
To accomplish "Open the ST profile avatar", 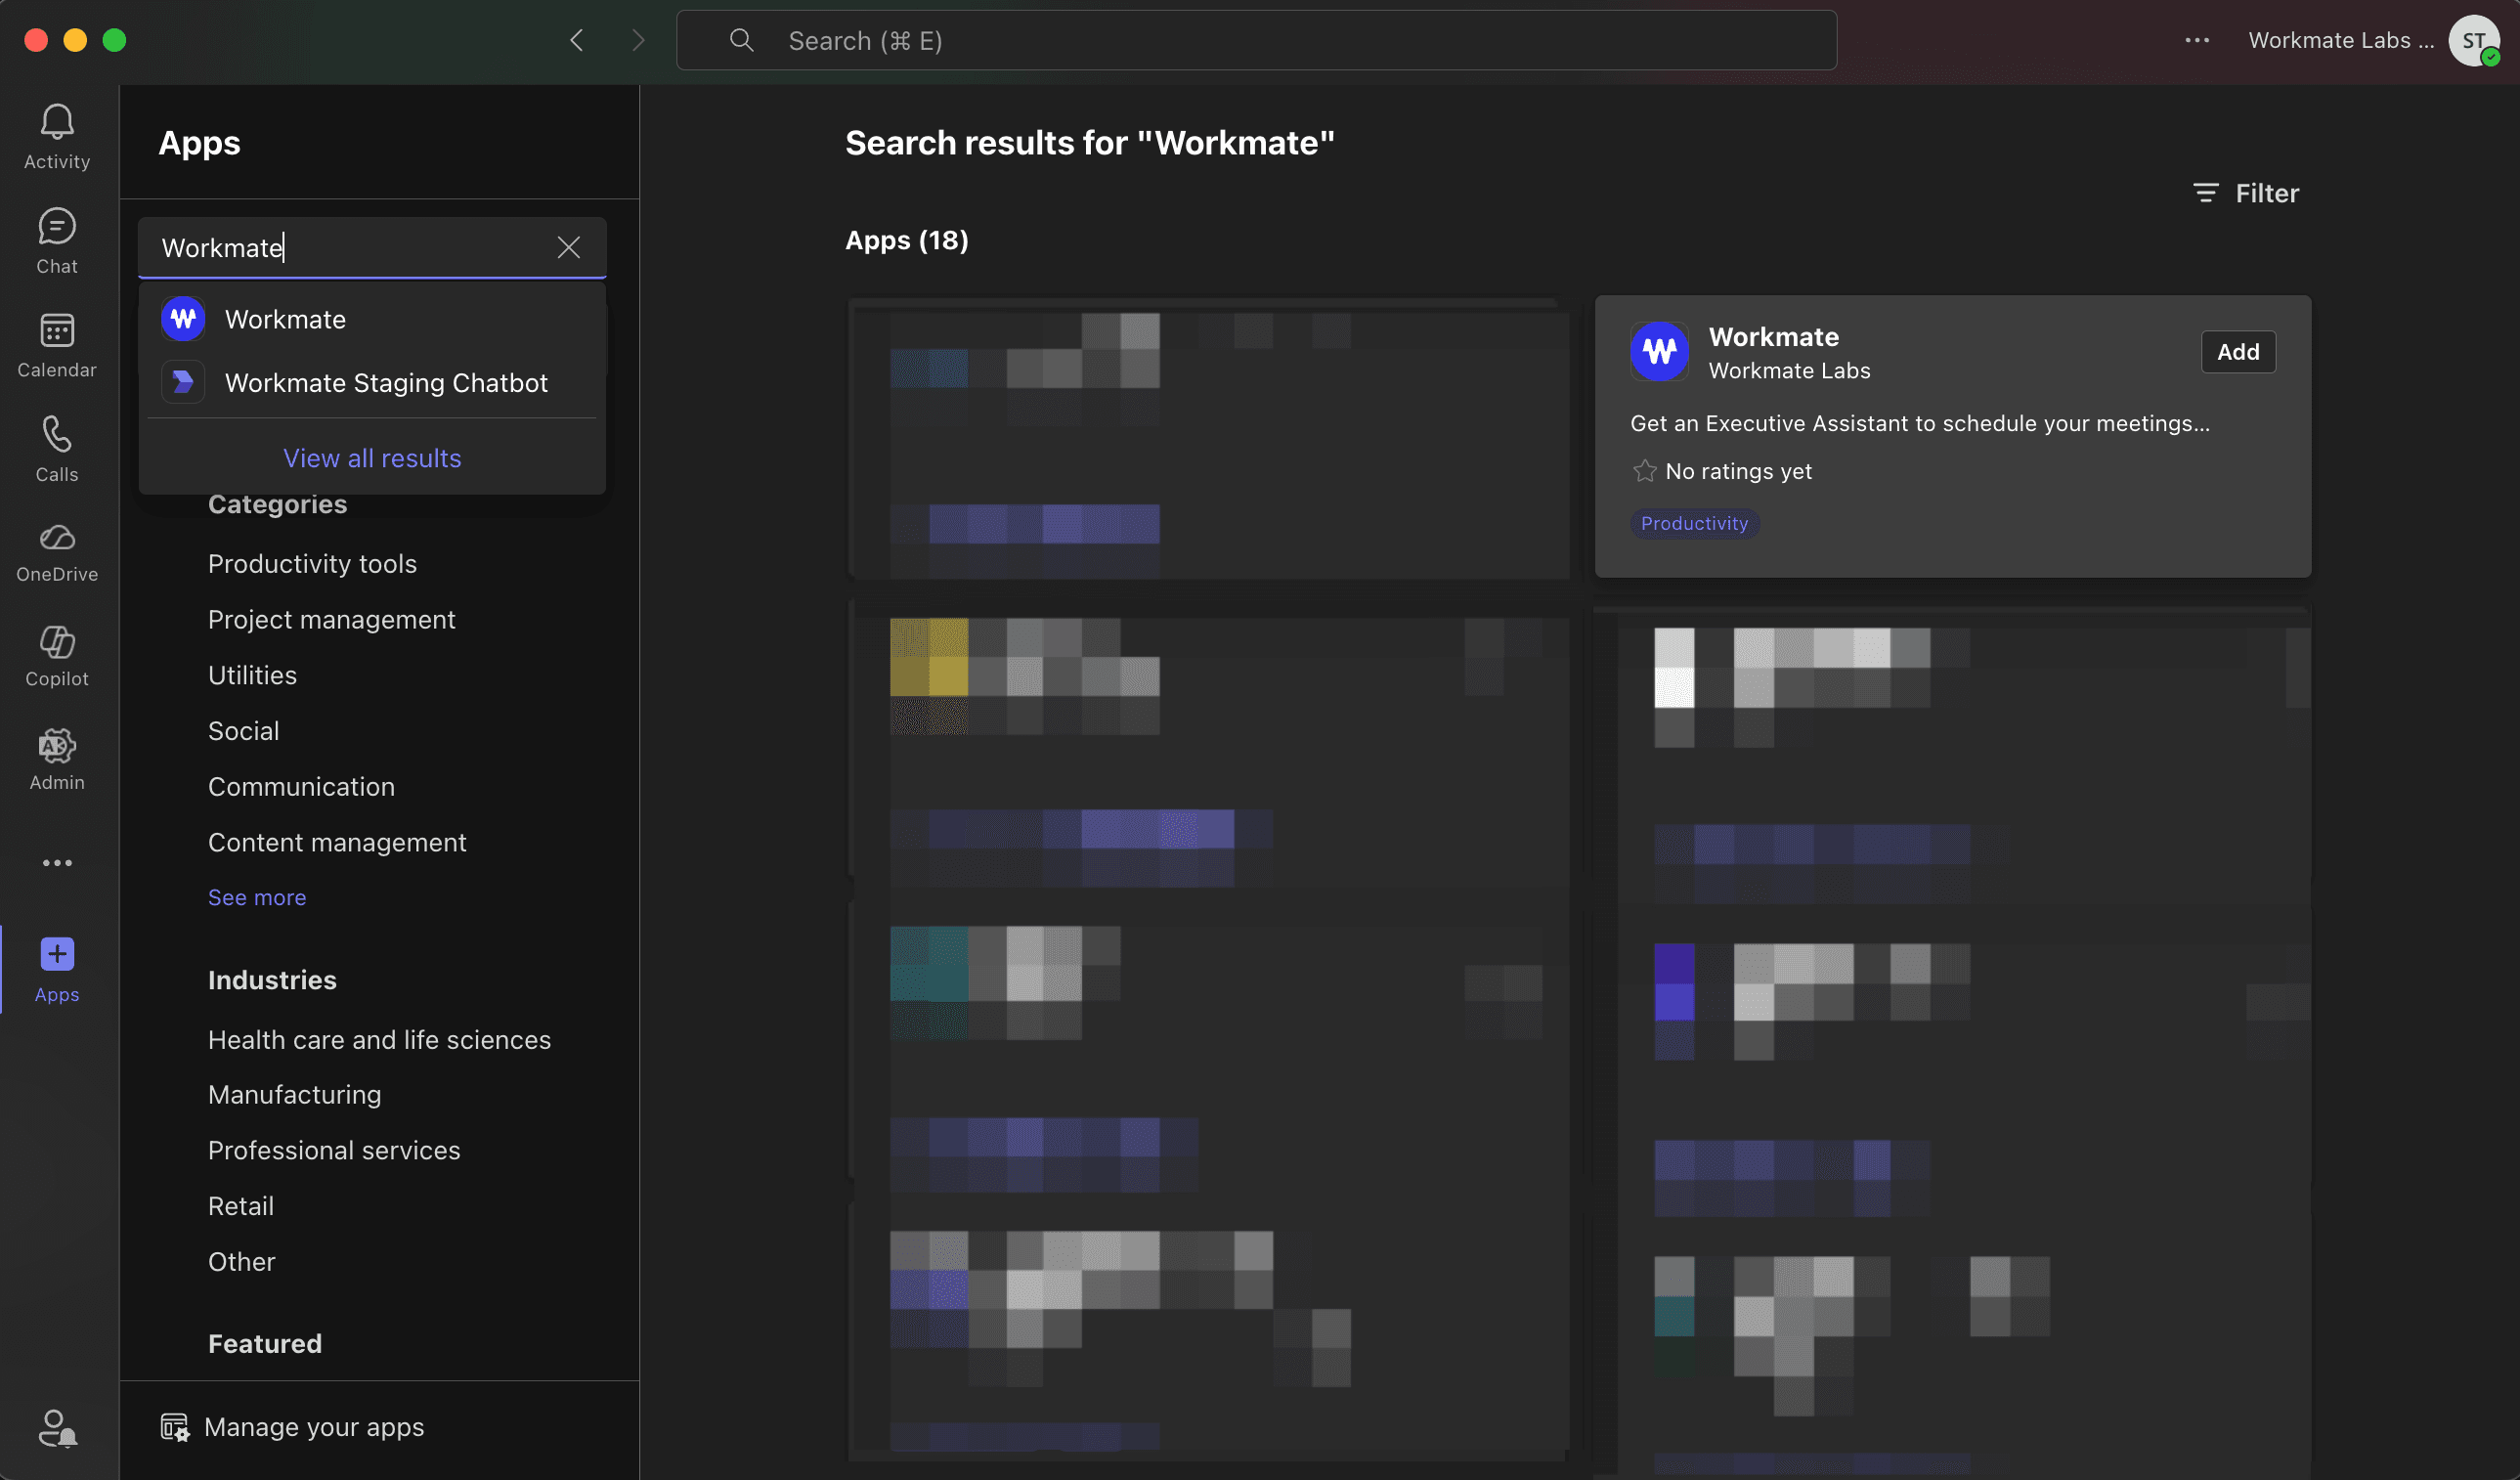I will 2474,41.
